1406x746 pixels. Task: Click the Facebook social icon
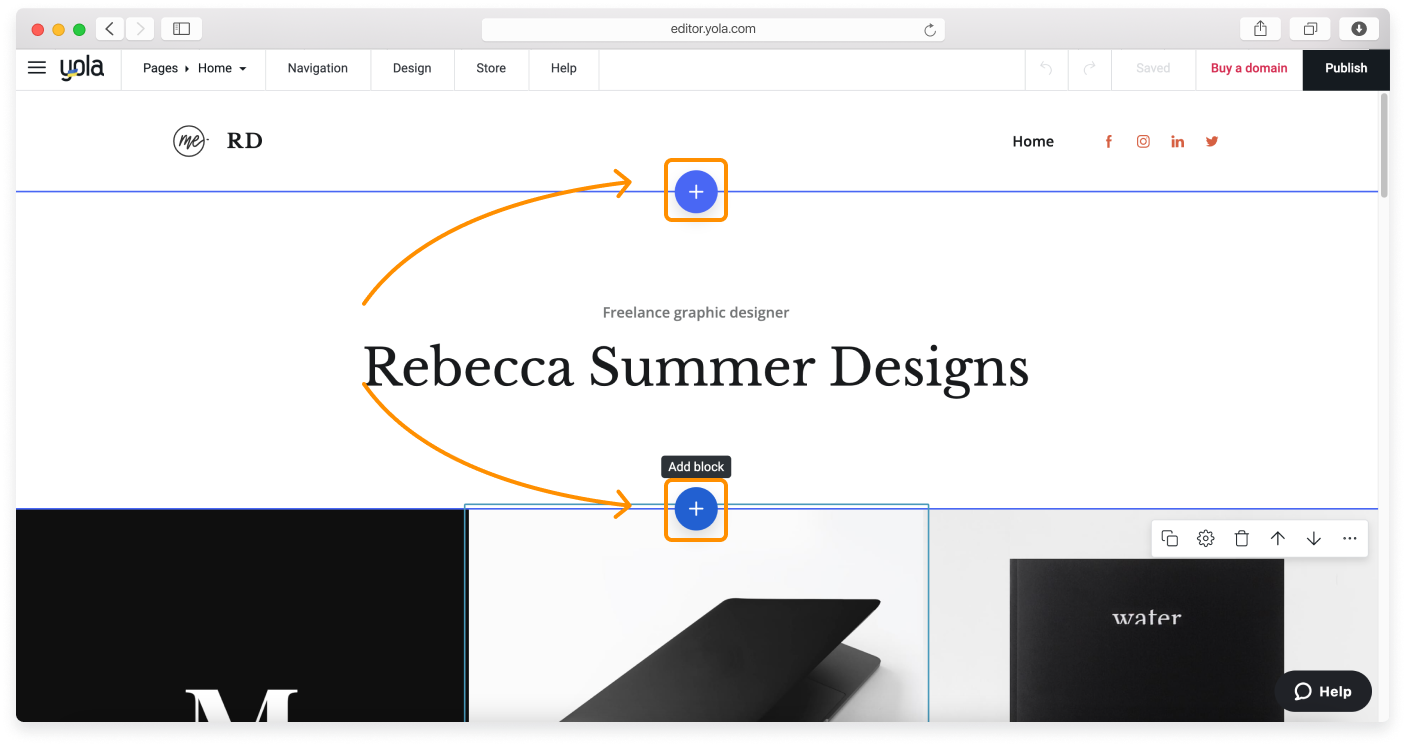tap(1108, 142)
